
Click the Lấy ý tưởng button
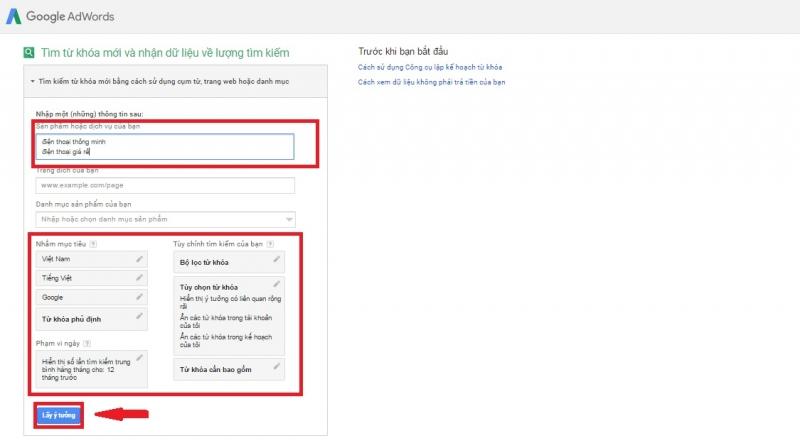pyautogui.click(x=58, y=415)
